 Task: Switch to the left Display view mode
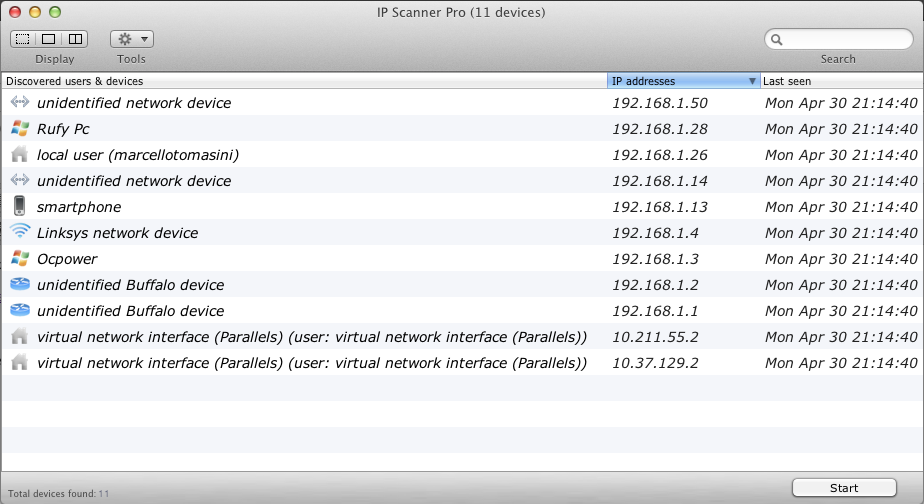pyautogui.click(x=22, y=39)
